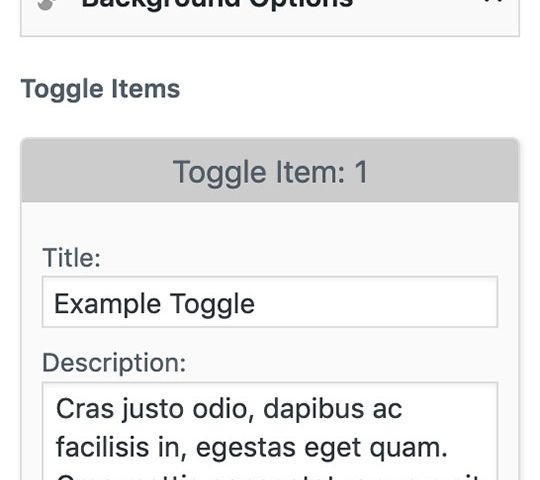
Task: Click the Background Options palette icon
Action: click(x=46, y=4)
